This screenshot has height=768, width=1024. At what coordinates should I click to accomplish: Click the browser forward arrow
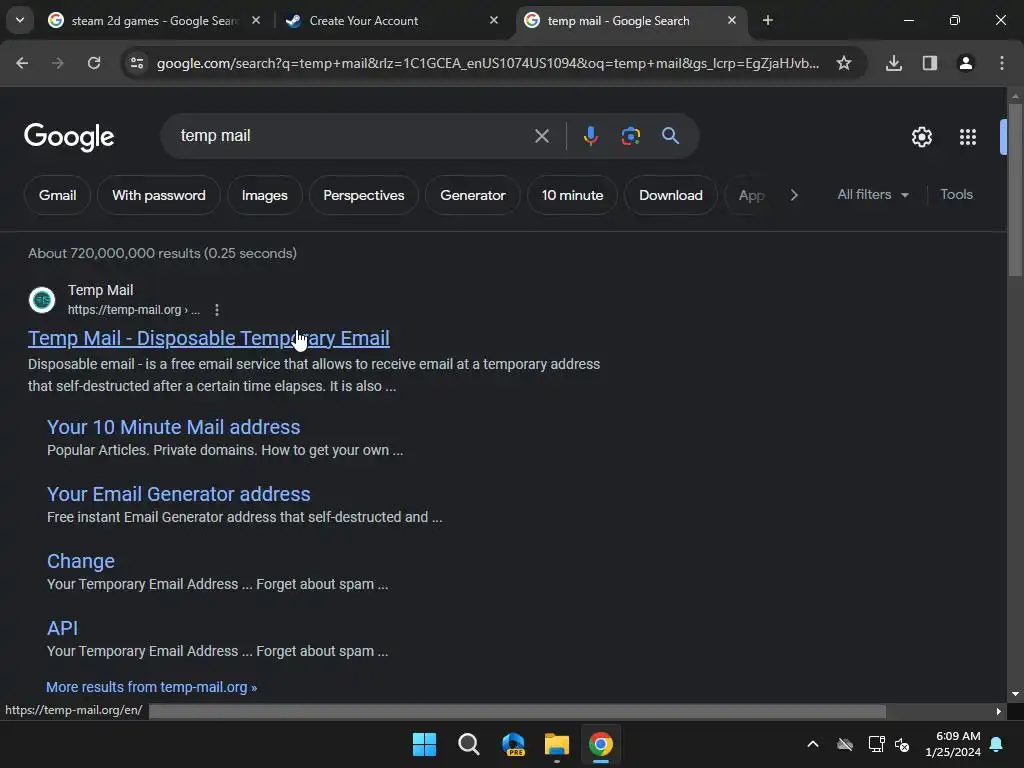point(58,63)
